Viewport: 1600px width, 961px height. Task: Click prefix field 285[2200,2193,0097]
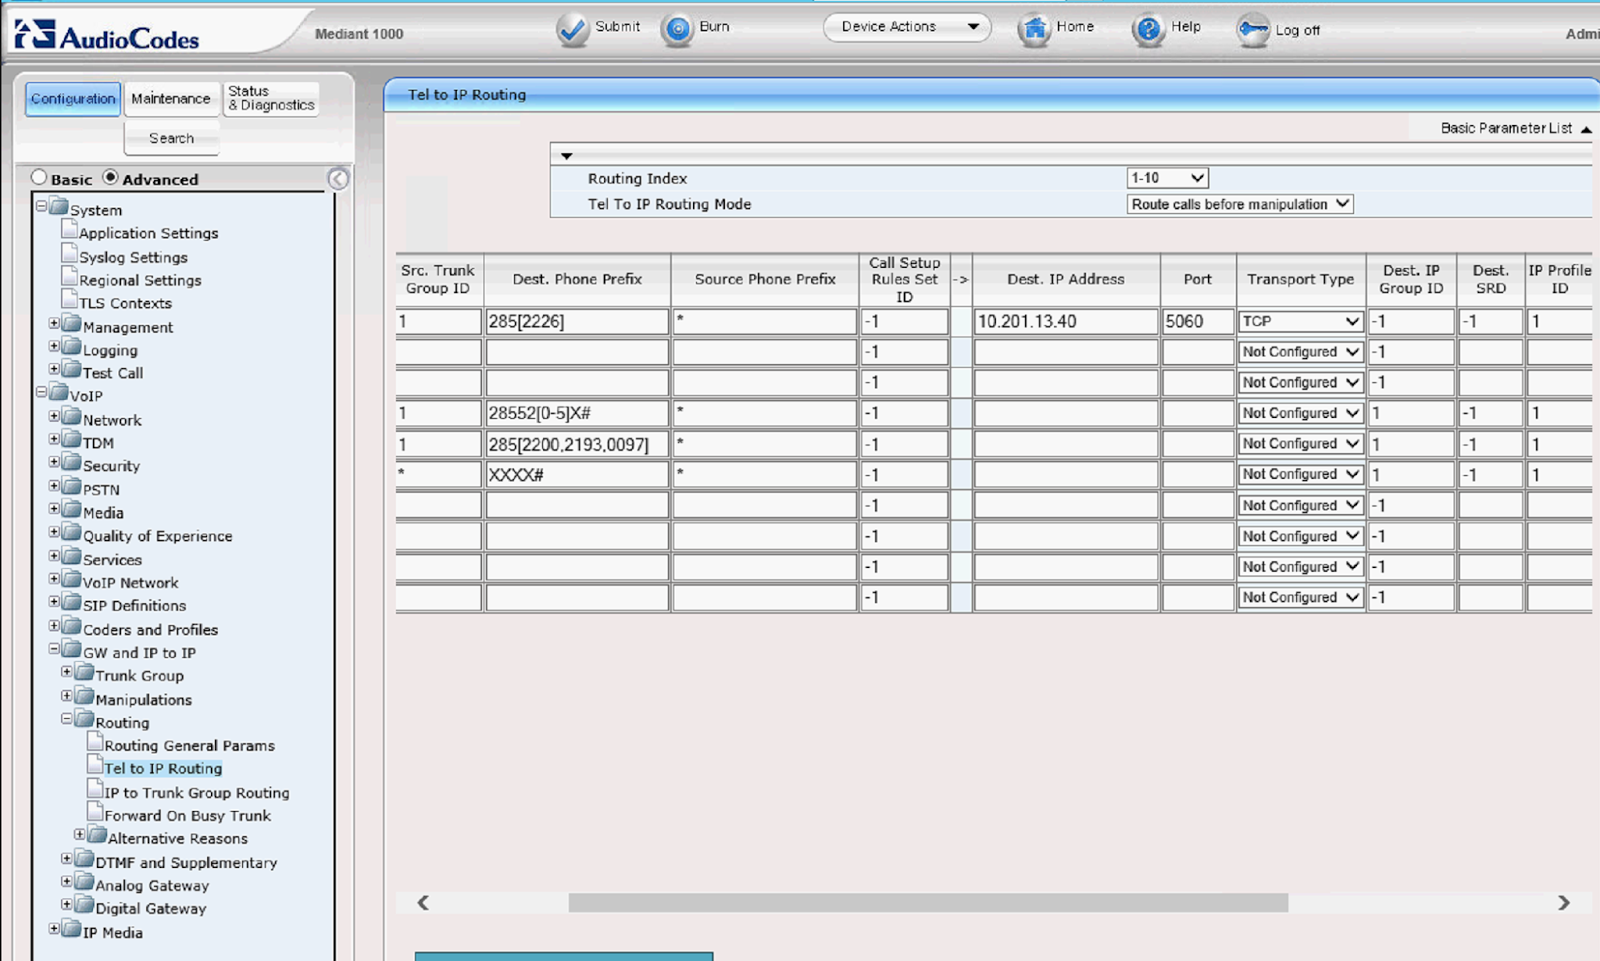577,444
